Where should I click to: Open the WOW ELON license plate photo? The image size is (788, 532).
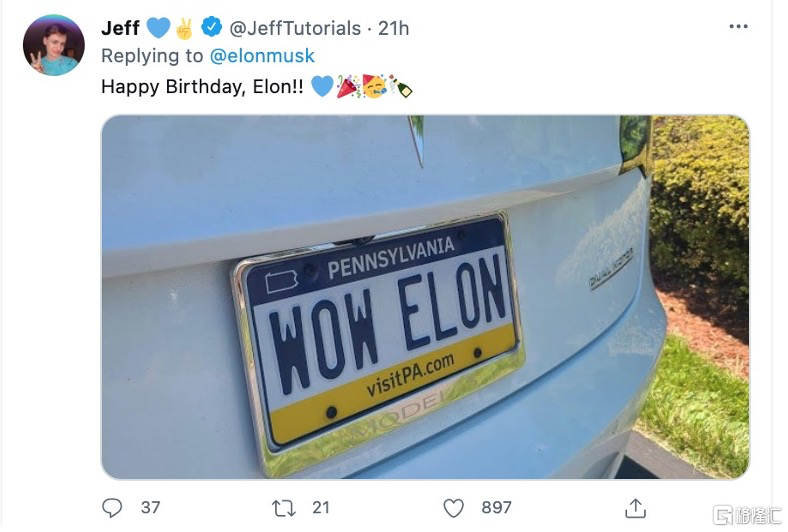[x=425, y=297]
